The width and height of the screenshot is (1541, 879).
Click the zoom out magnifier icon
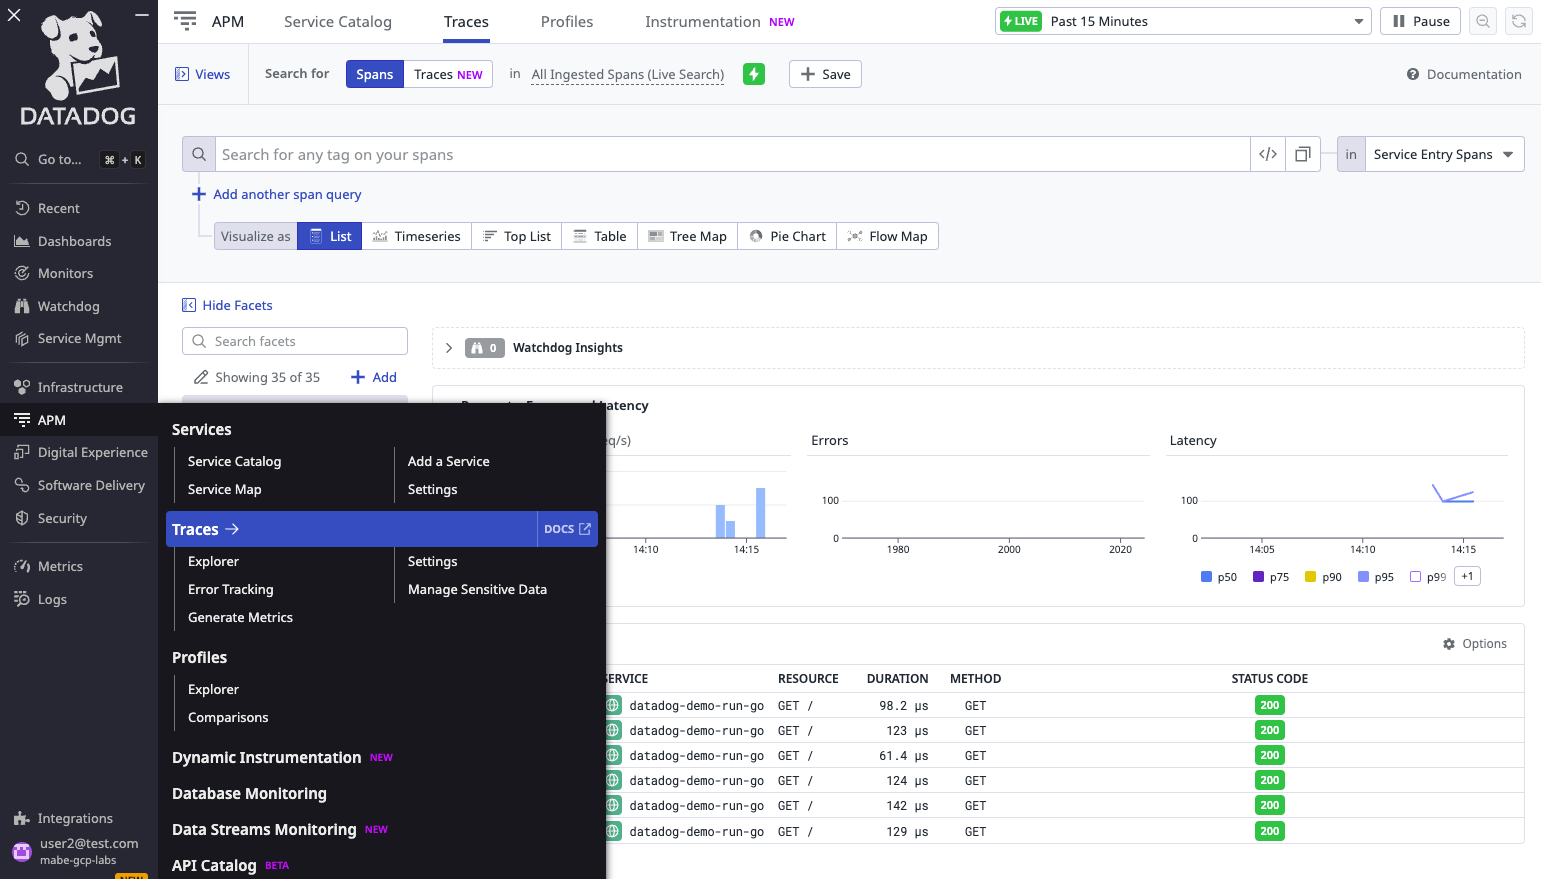[1483, 21]
